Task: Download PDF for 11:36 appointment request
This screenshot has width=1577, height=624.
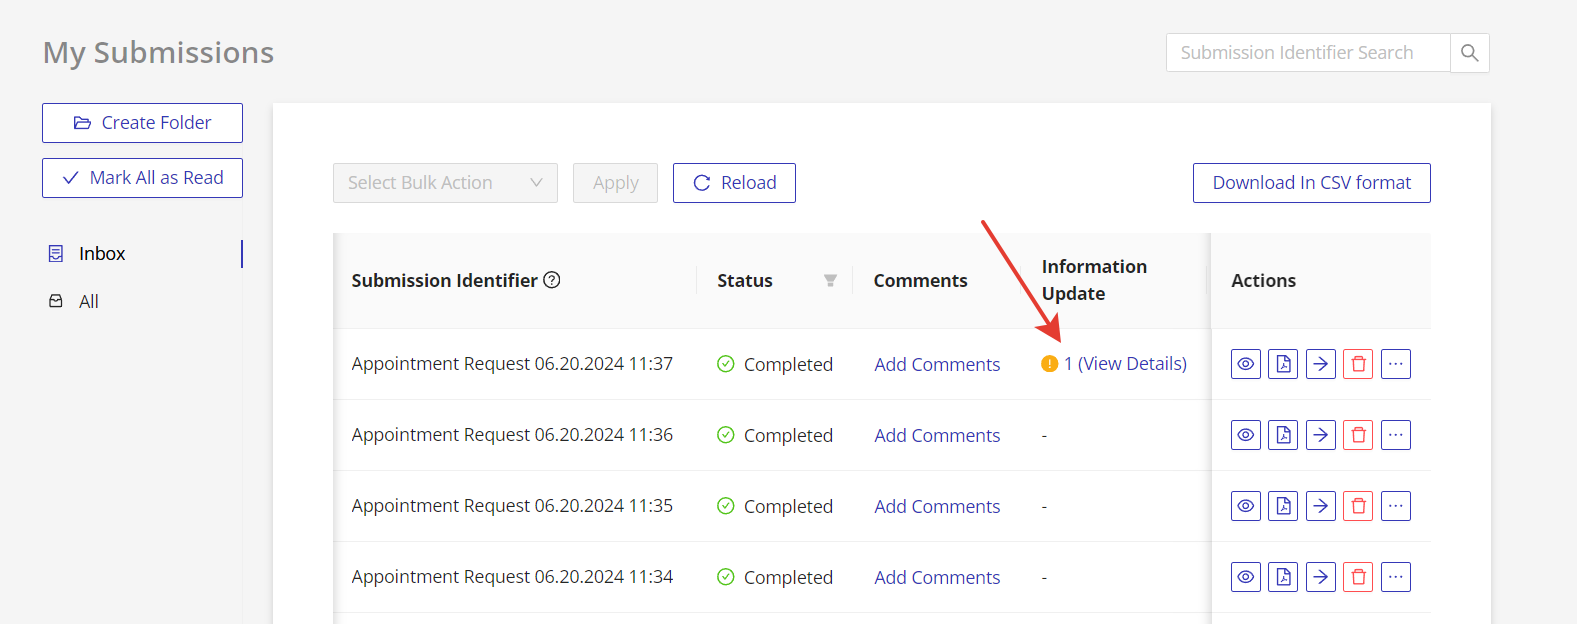Action: click(x=1283, y=435)
